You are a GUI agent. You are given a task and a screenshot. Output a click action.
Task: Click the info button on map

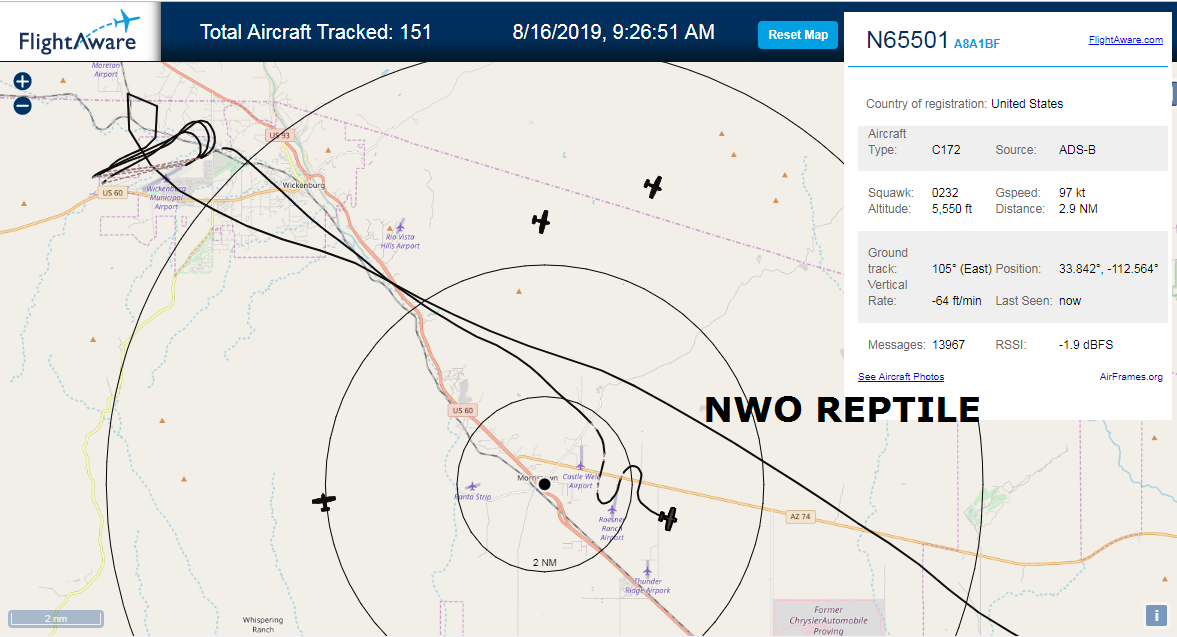[1156, 615]
